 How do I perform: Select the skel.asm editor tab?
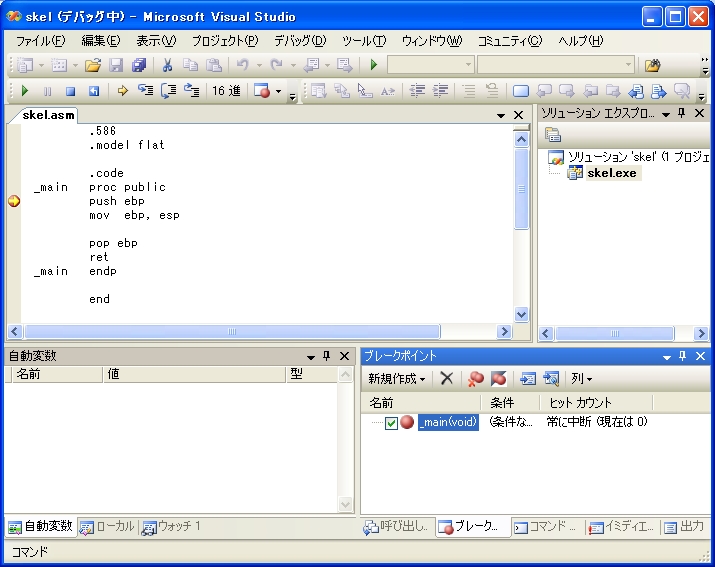tap(48, 115)
